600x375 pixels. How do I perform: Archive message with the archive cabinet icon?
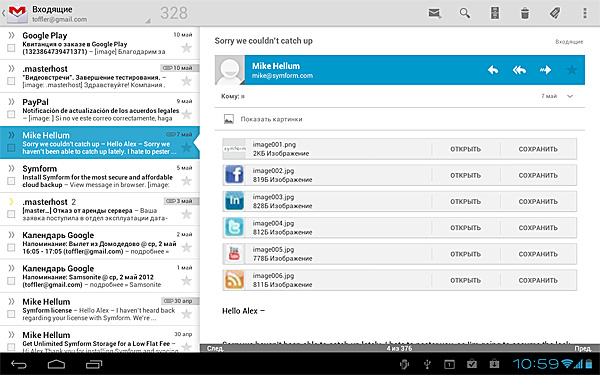click(495, 13)
